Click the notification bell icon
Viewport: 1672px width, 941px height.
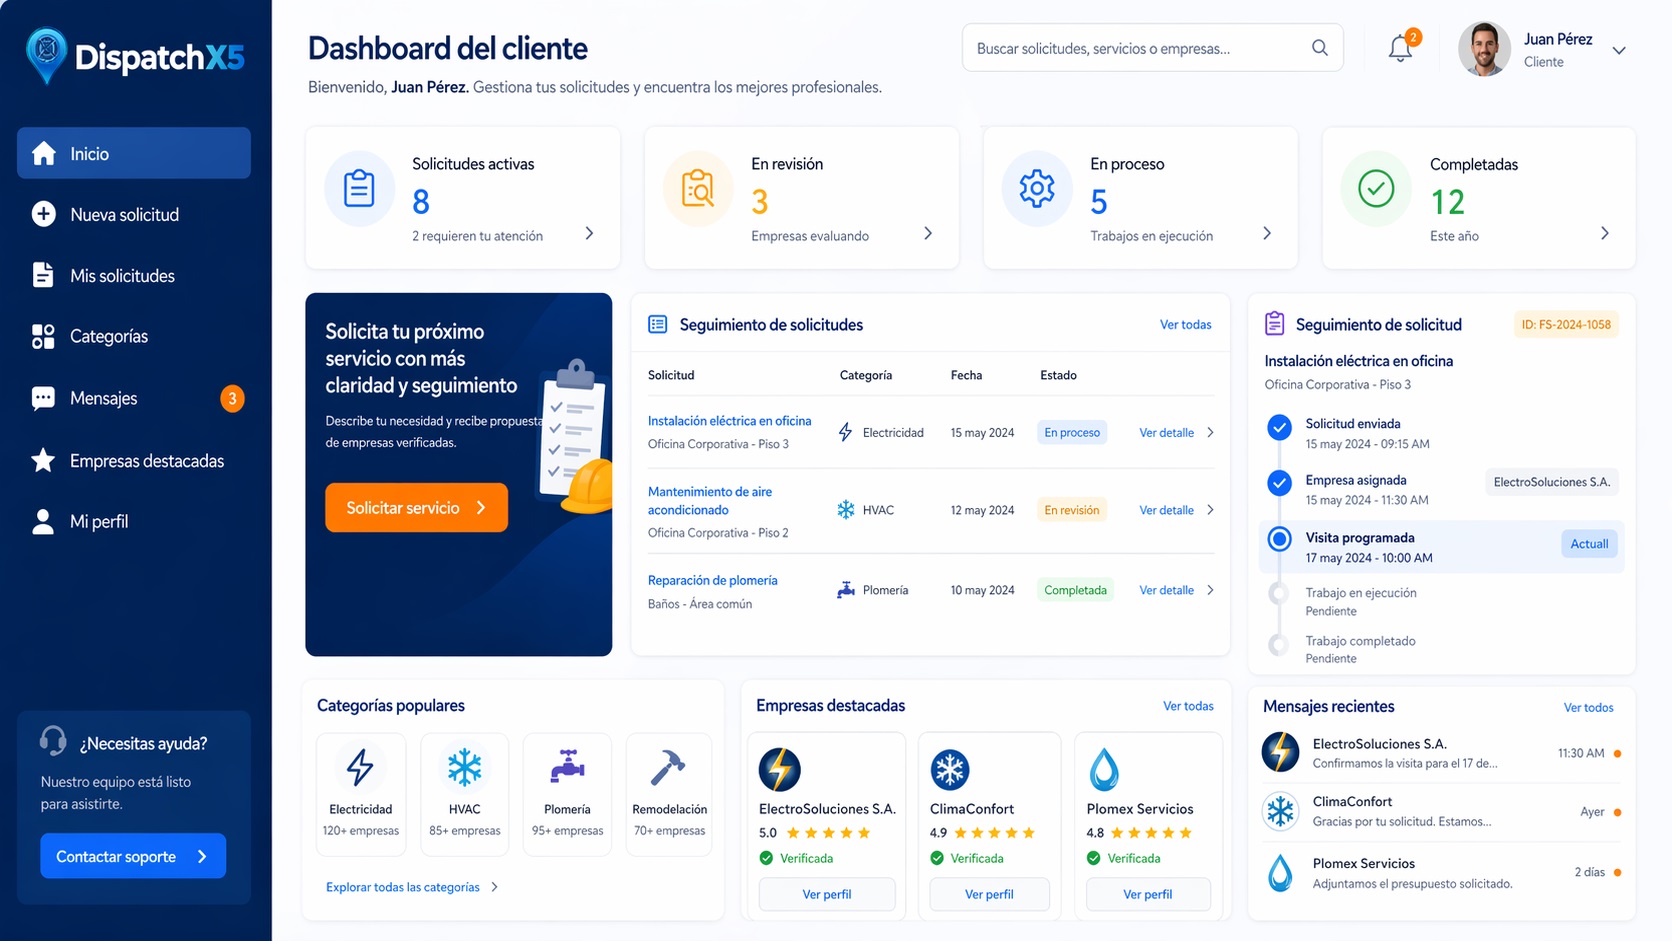click(1400, 49)
